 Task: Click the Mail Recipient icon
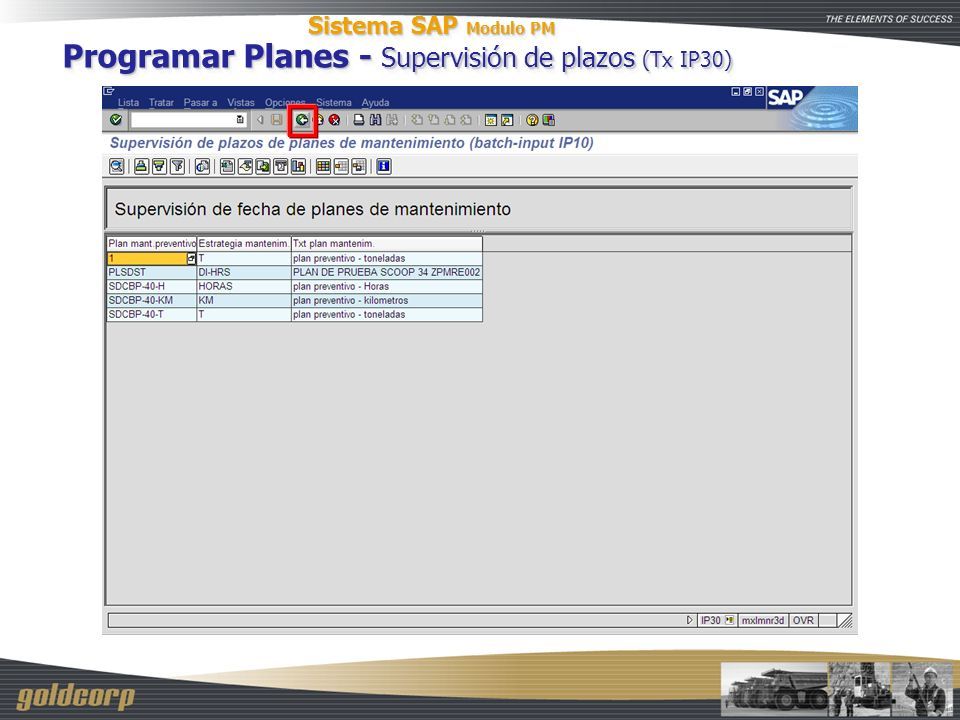tap(280, 166)
